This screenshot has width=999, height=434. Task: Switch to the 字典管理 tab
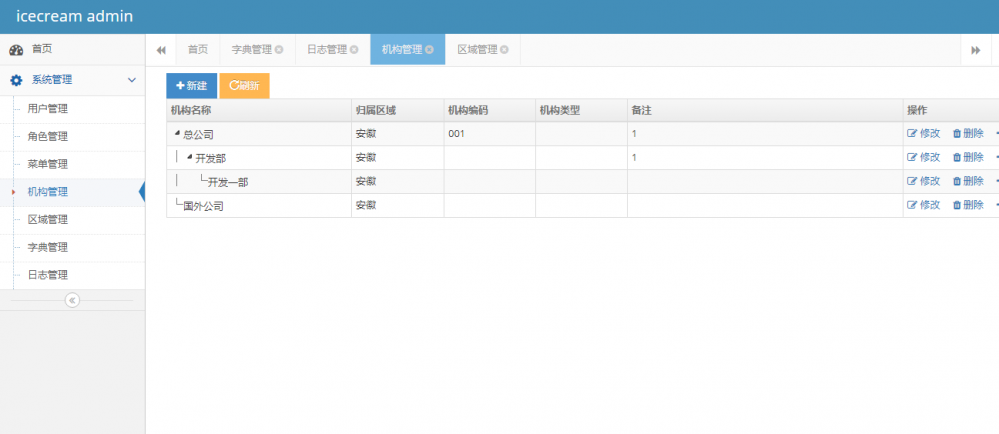251,50
